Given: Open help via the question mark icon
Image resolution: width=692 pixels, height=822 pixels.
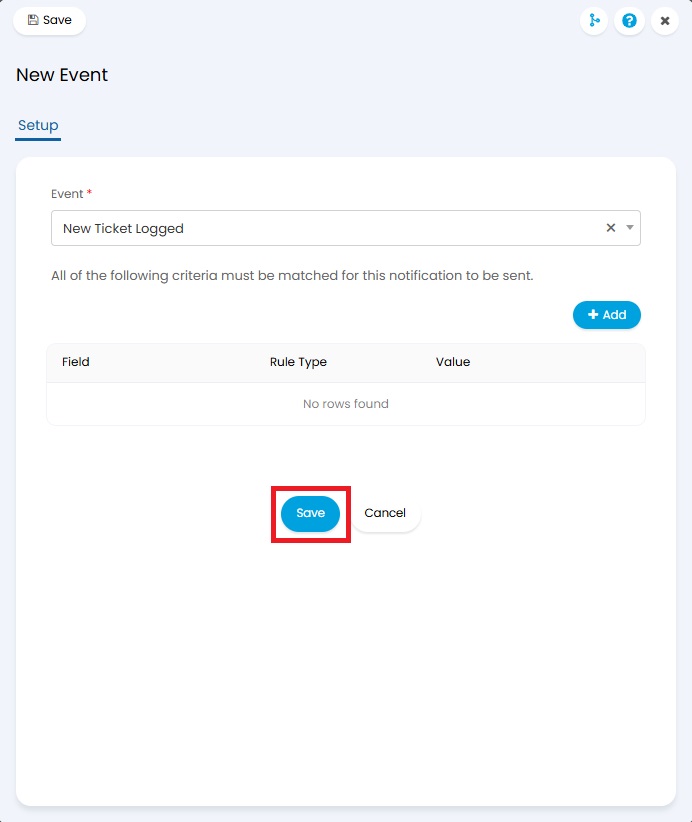Looking at the screenshot, I should pos(629,20).
